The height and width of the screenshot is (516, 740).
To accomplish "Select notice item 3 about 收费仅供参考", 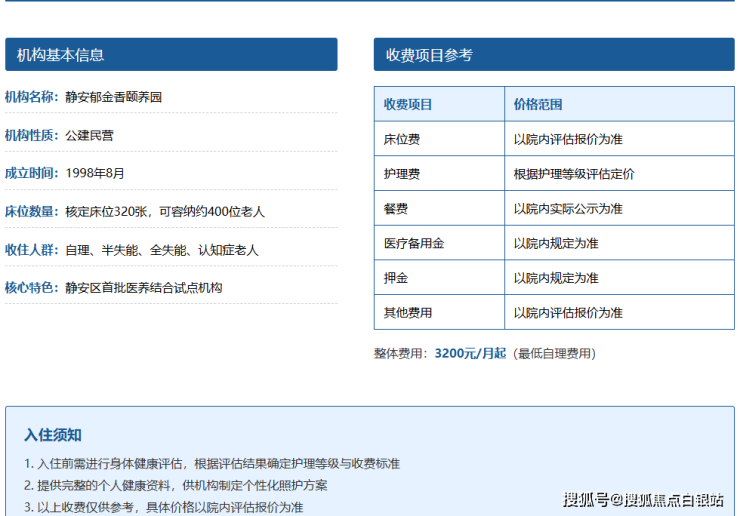I will coord(164,508).
